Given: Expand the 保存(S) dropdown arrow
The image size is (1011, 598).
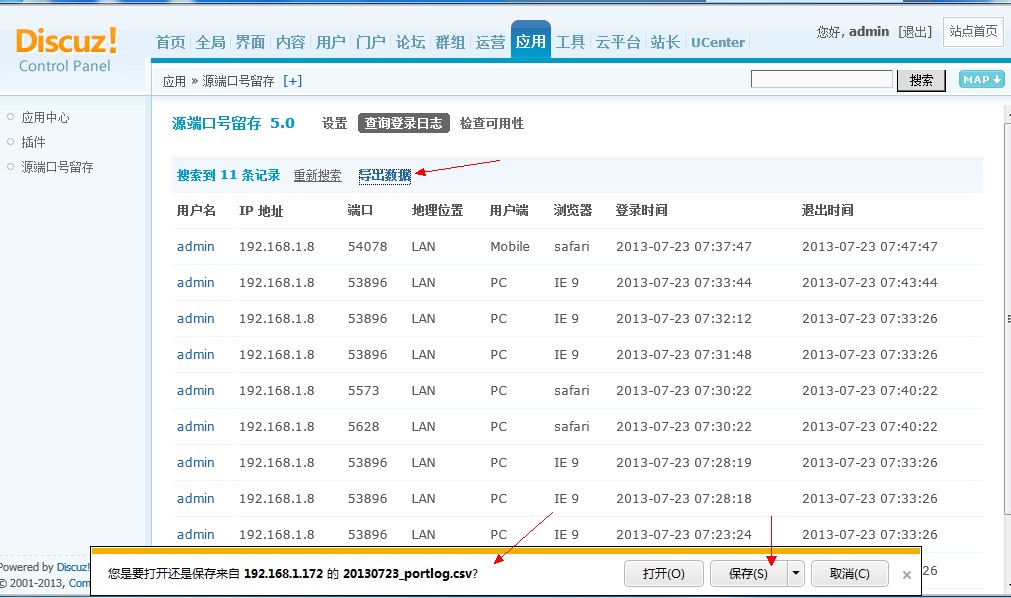Looking at the screenshot, I should [796, 573].
